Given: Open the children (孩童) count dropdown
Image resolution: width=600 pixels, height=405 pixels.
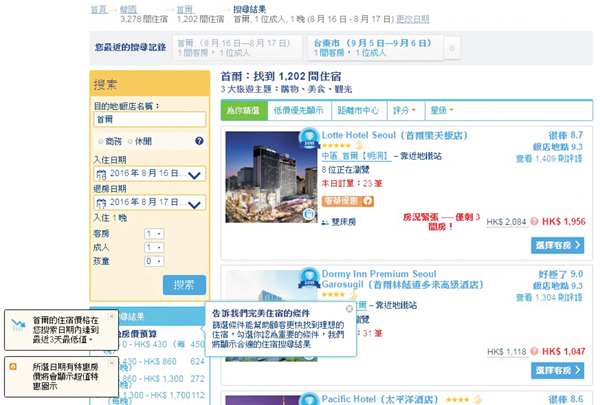Looking at the screenshot, I should click(153, 260).
